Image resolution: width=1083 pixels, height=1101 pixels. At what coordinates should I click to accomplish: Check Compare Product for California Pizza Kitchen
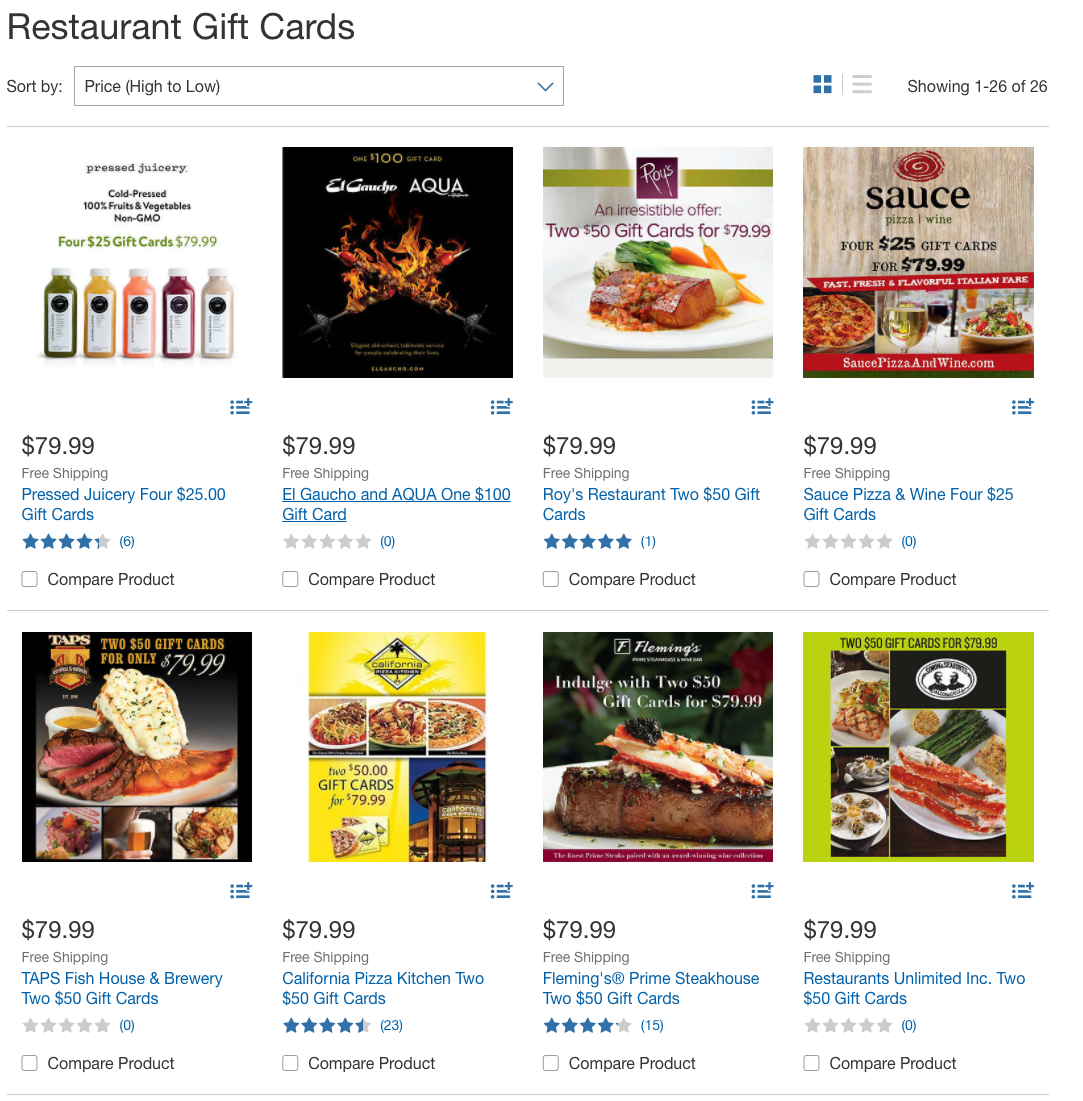click(x=290, y=1063)
